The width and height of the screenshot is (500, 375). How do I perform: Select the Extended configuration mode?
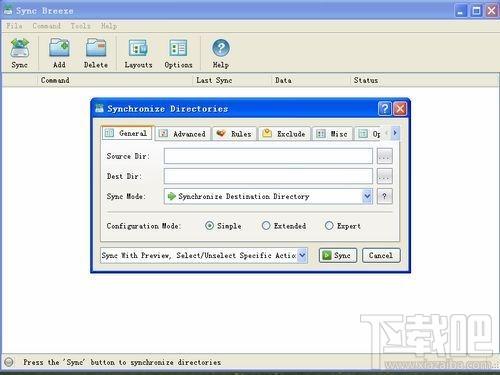point(266,226)
